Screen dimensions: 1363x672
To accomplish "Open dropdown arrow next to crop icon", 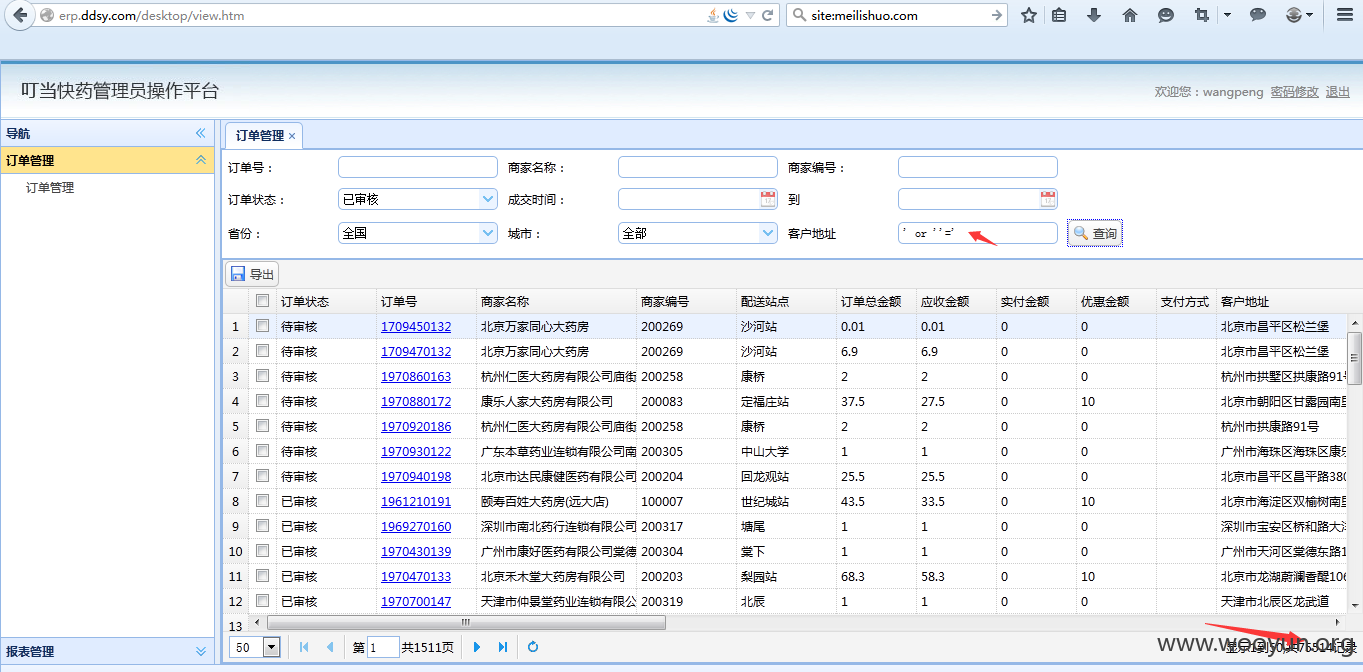I will tap(1227, 15).
